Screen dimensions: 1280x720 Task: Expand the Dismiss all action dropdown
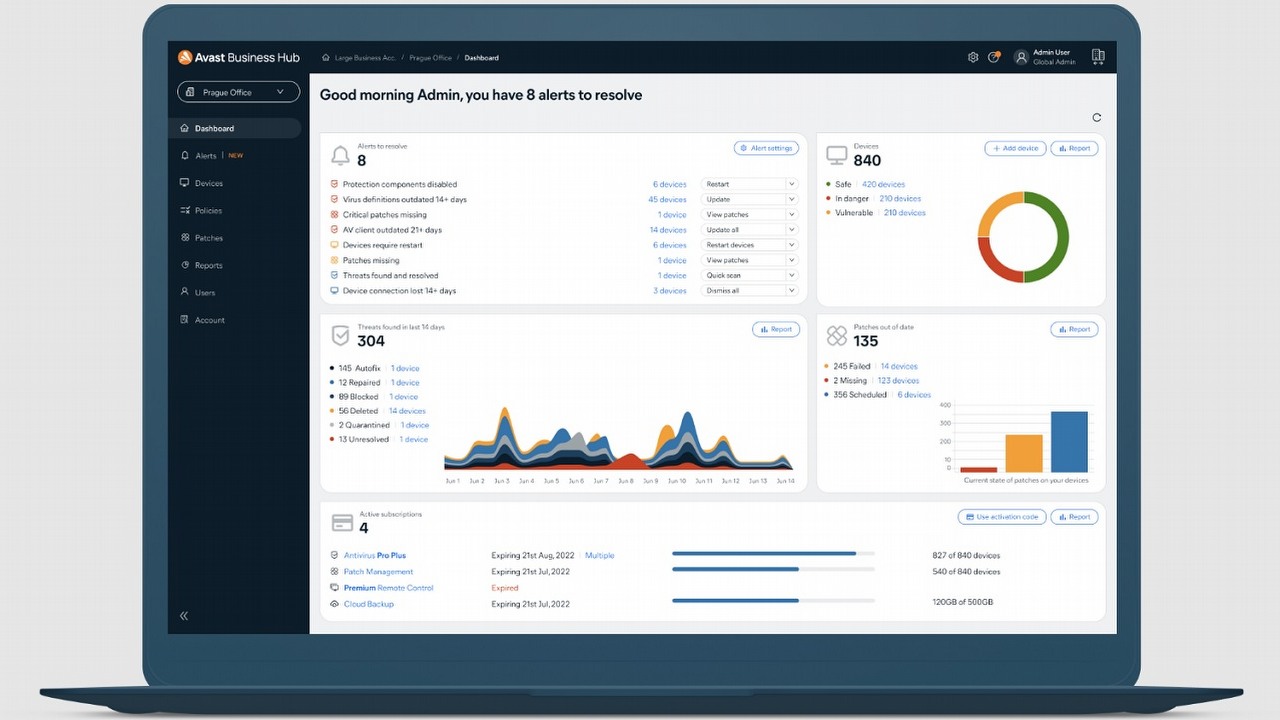click(x=749, y=291)
